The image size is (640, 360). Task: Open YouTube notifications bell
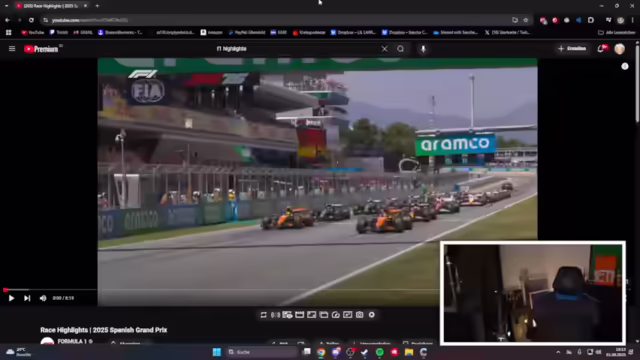pyautogui.click(x=602, y=49)
